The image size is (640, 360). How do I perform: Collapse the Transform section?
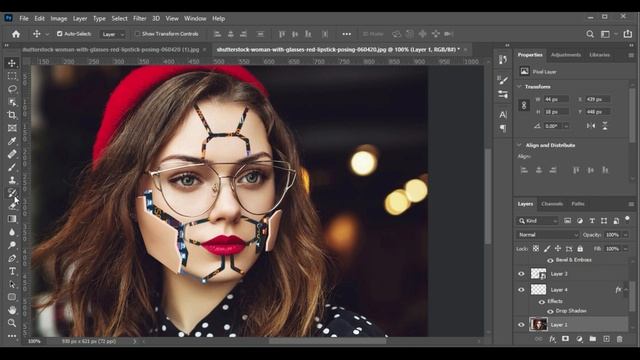pos(519,87)
